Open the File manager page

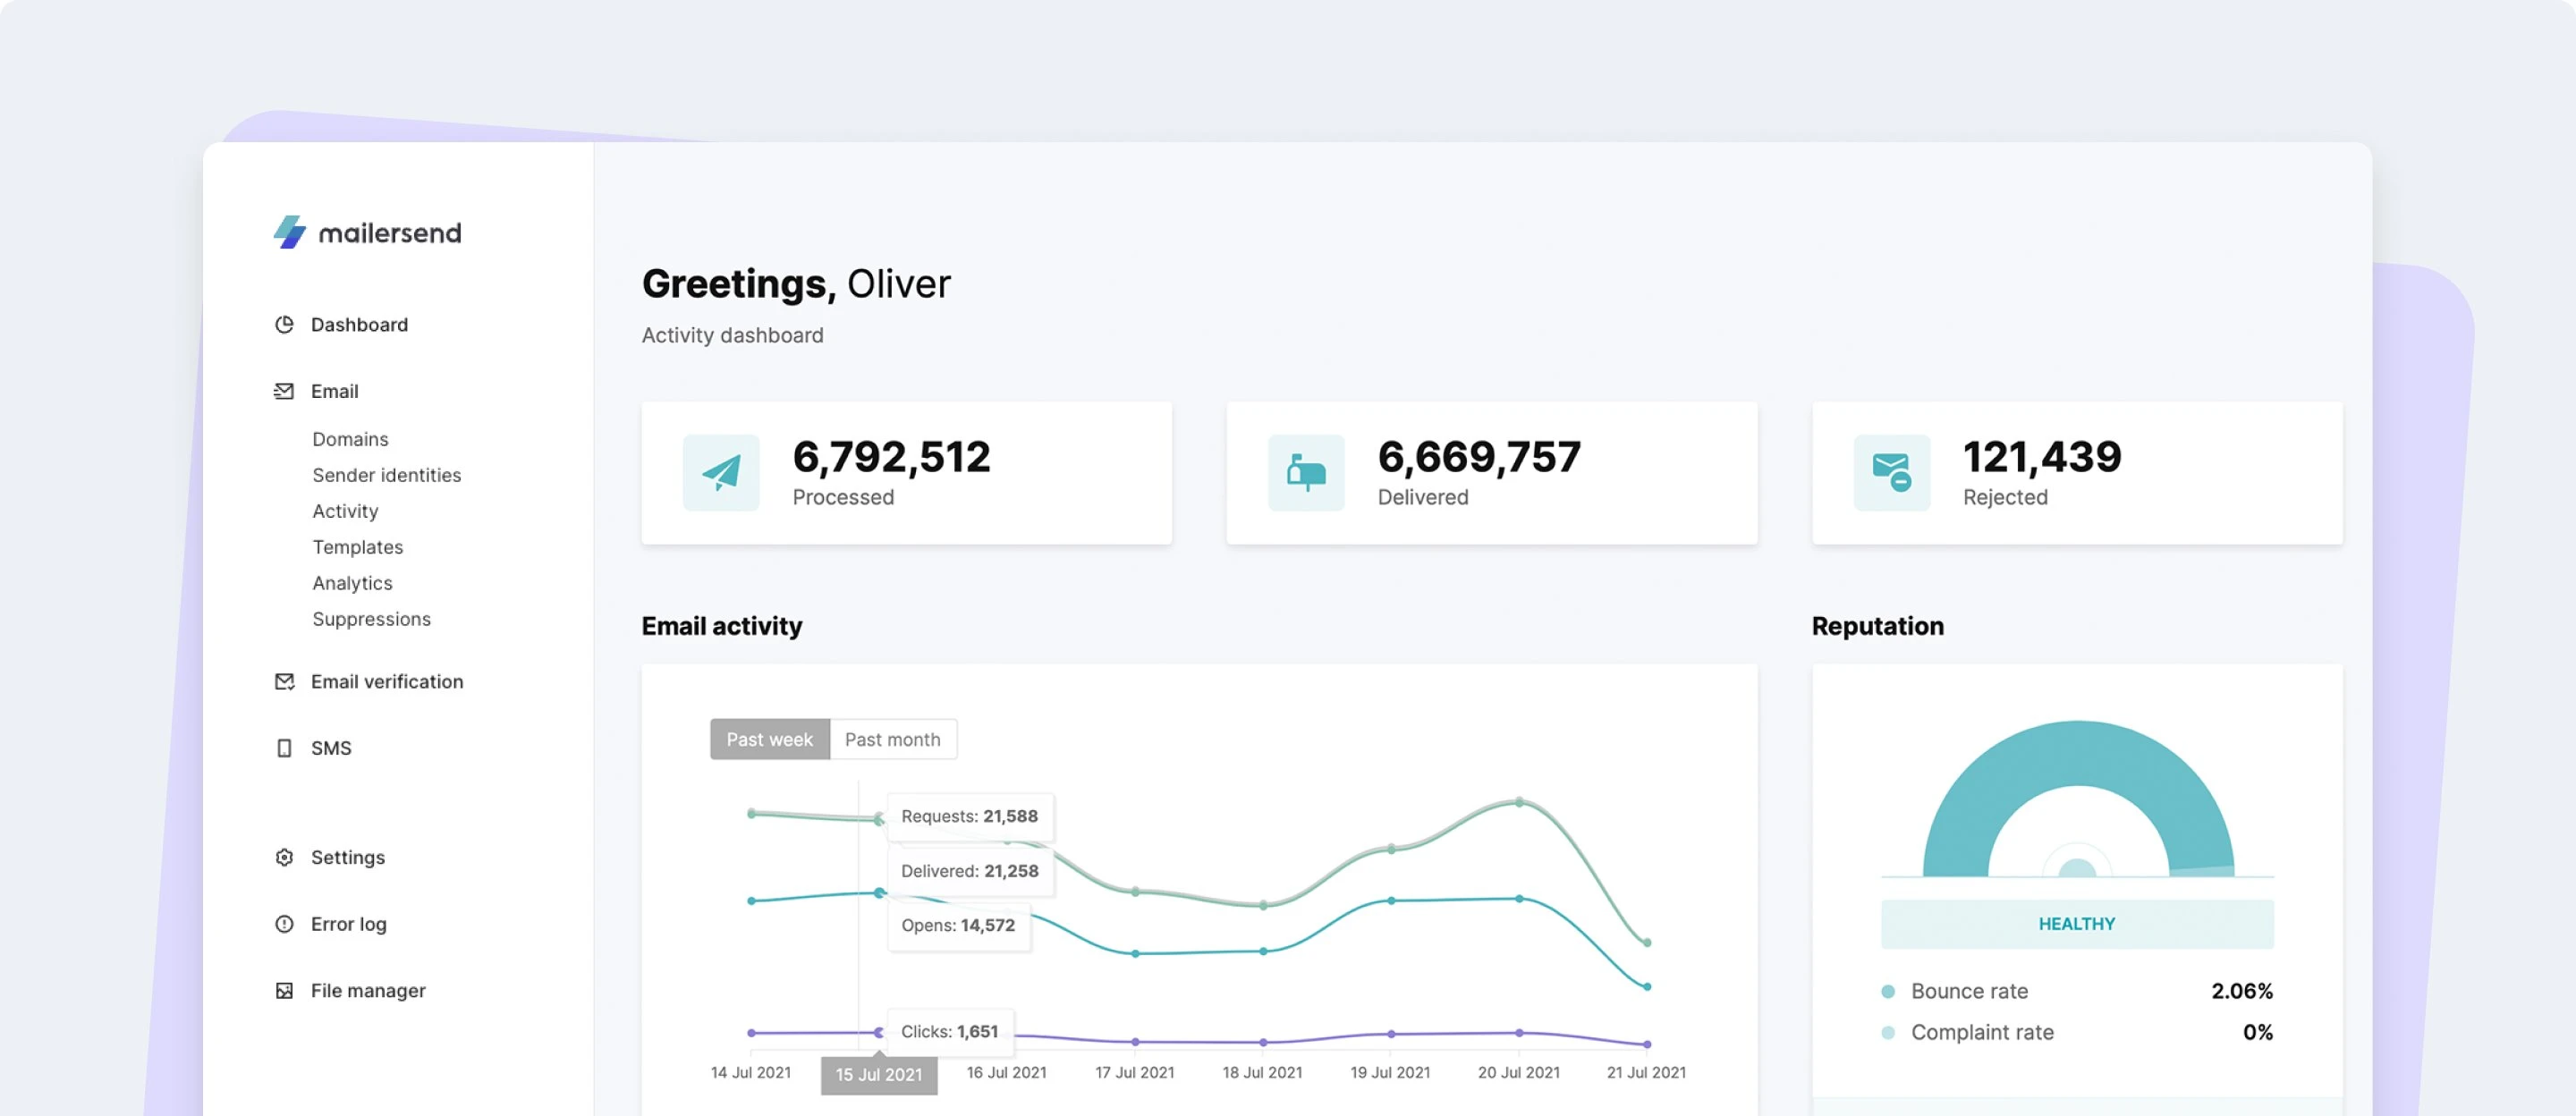[368, 990]
